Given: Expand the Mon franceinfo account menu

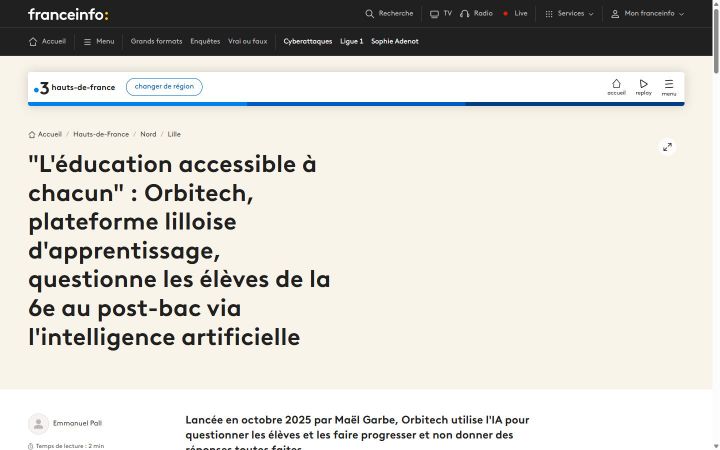Looking at the screenshot, I should coord(647,14).
